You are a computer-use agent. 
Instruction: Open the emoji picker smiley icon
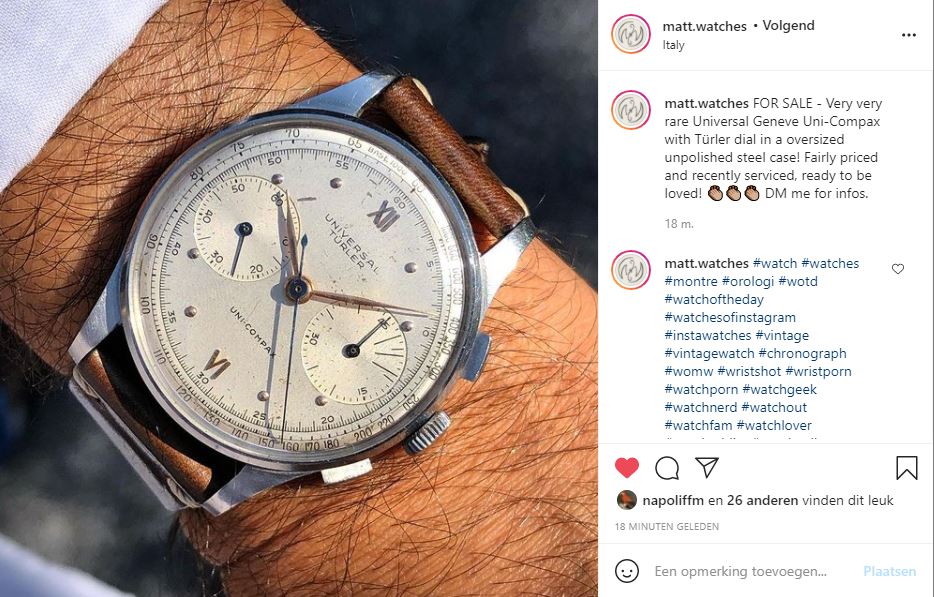pos(627,571)
